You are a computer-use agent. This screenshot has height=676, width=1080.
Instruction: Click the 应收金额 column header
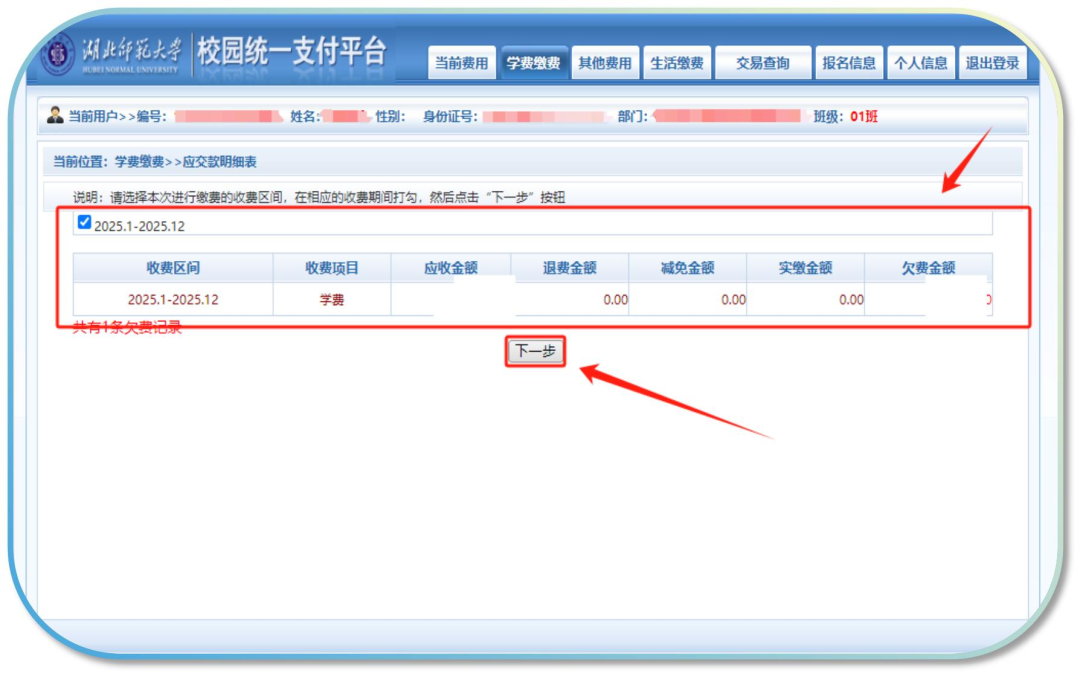click(x=450, y=268)
